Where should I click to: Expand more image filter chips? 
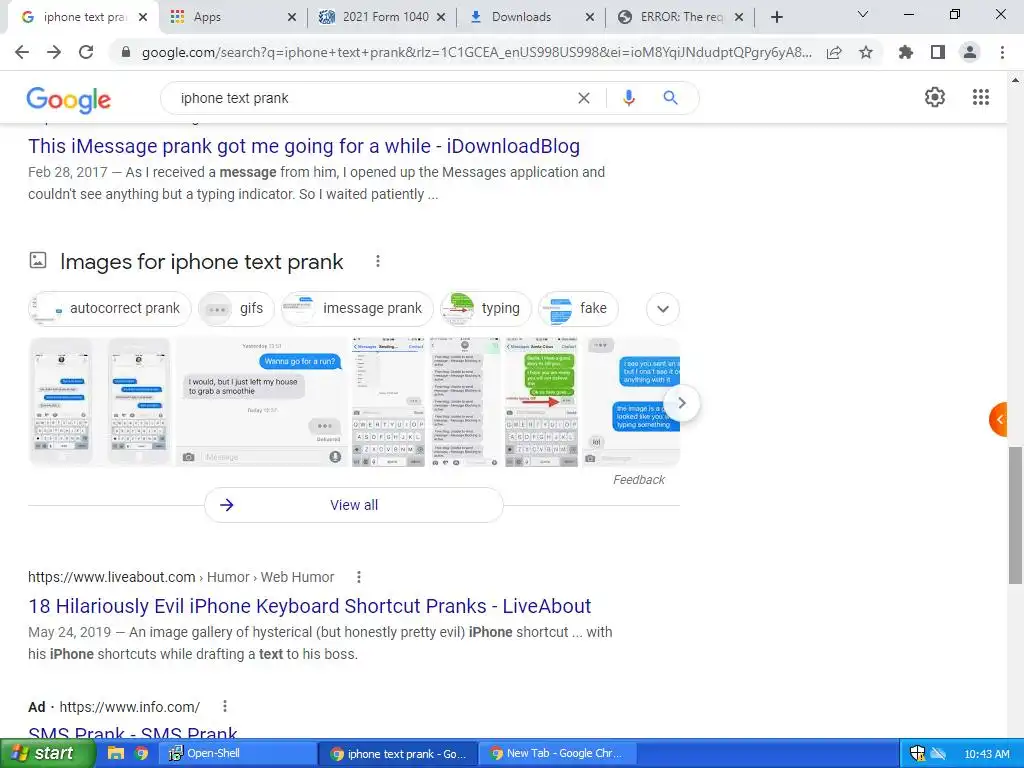tap(663, 309)
